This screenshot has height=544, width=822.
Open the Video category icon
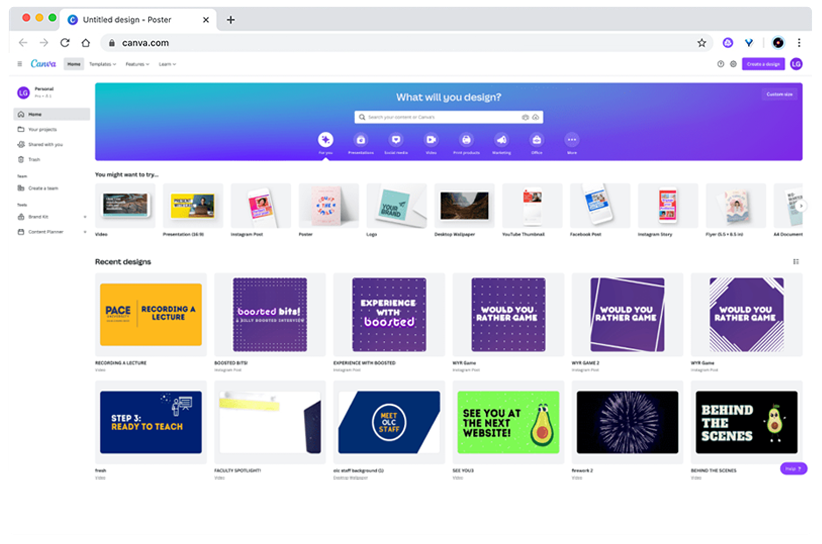(x=431, y=139)
